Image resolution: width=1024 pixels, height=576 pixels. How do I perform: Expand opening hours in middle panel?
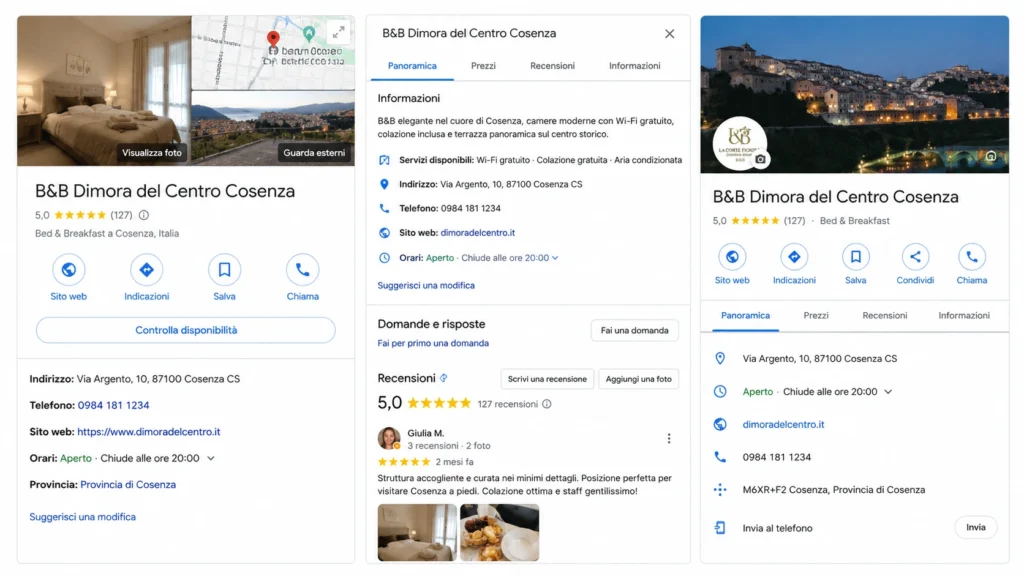[555, 258]
